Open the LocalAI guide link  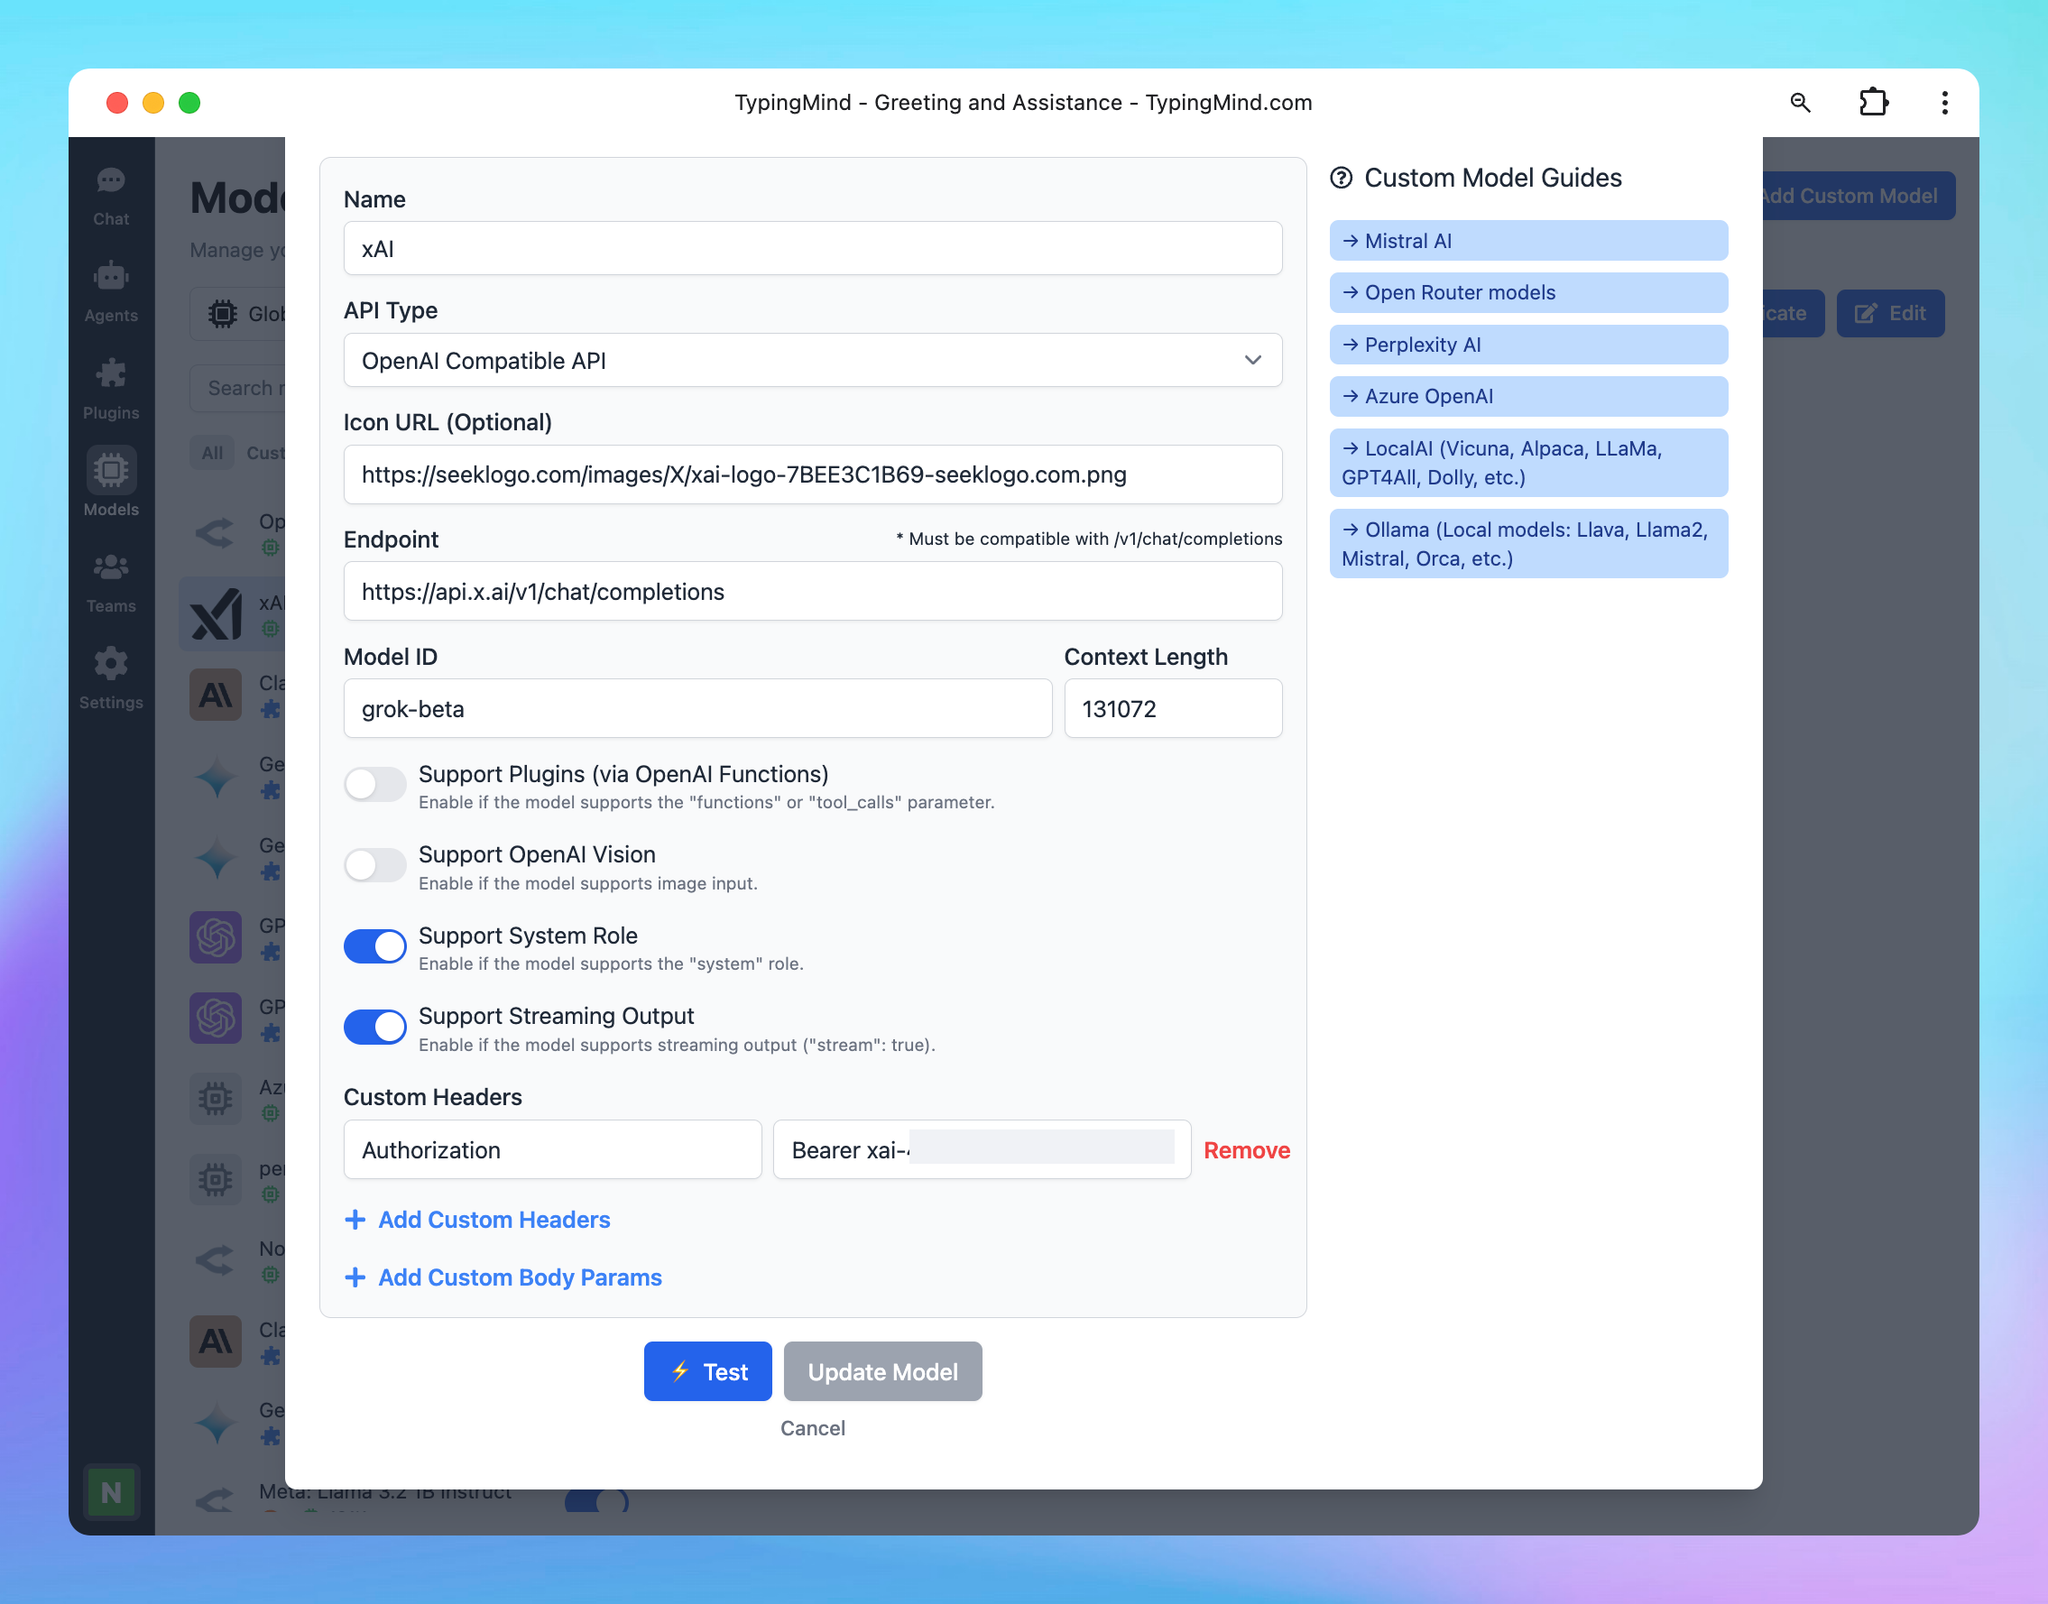pyautogui.click(x=1529, y=463)
